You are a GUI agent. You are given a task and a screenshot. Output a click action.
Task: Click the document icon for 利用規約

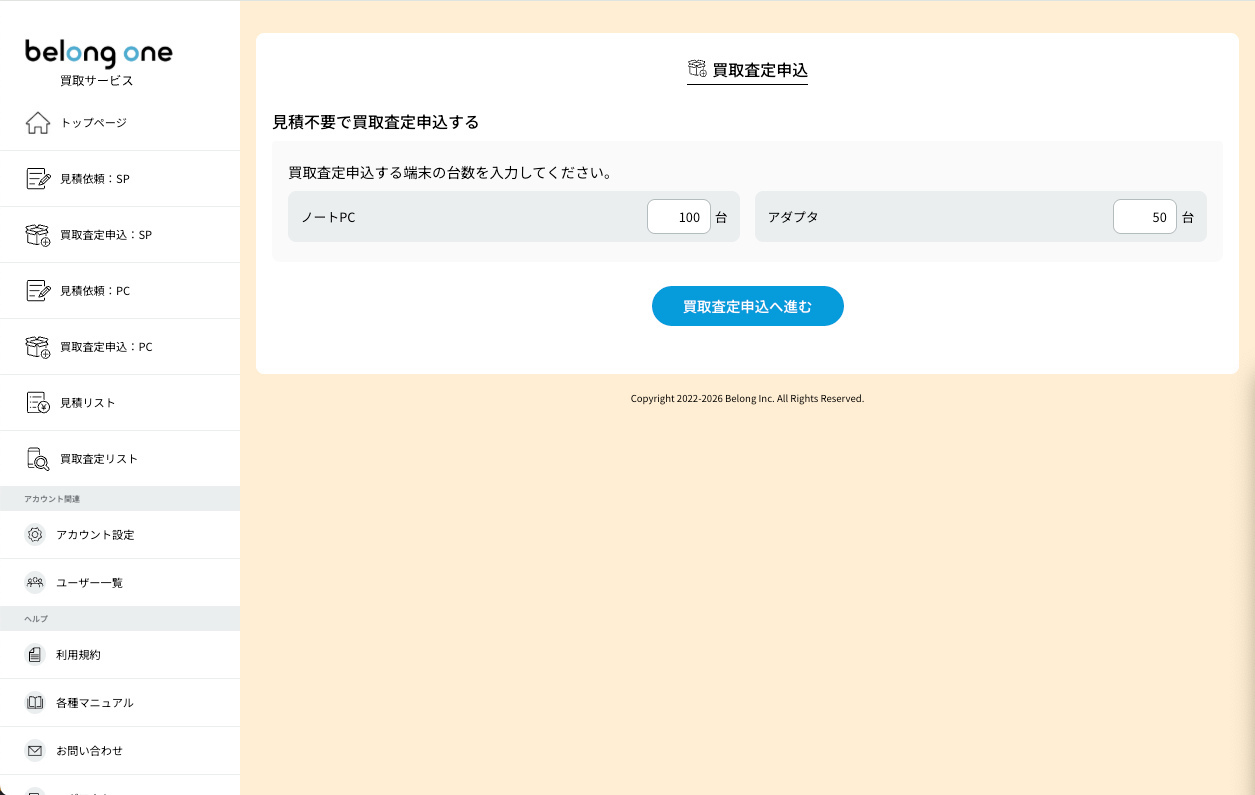coord(35,655)
